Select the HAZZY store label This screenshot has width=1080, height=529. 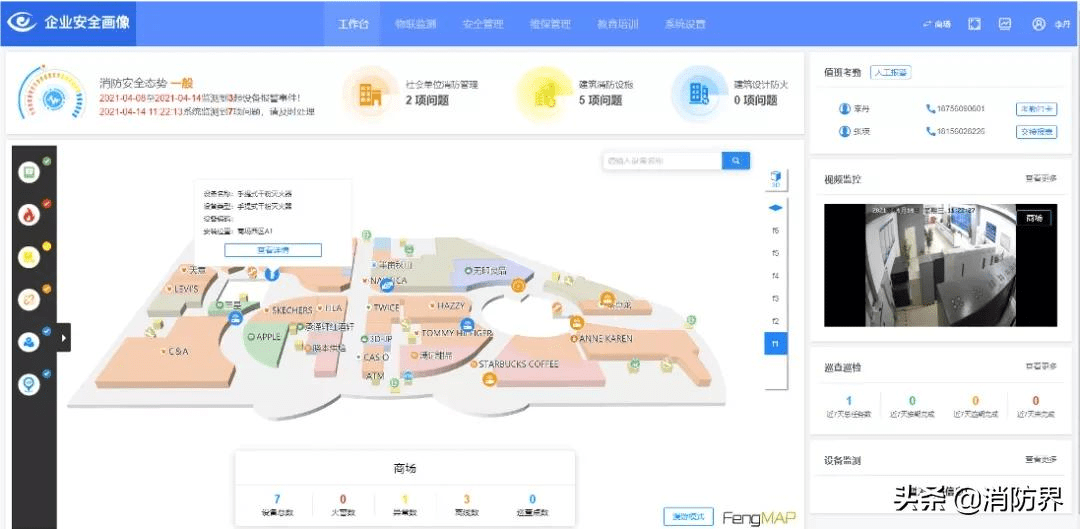coord(448,306)
